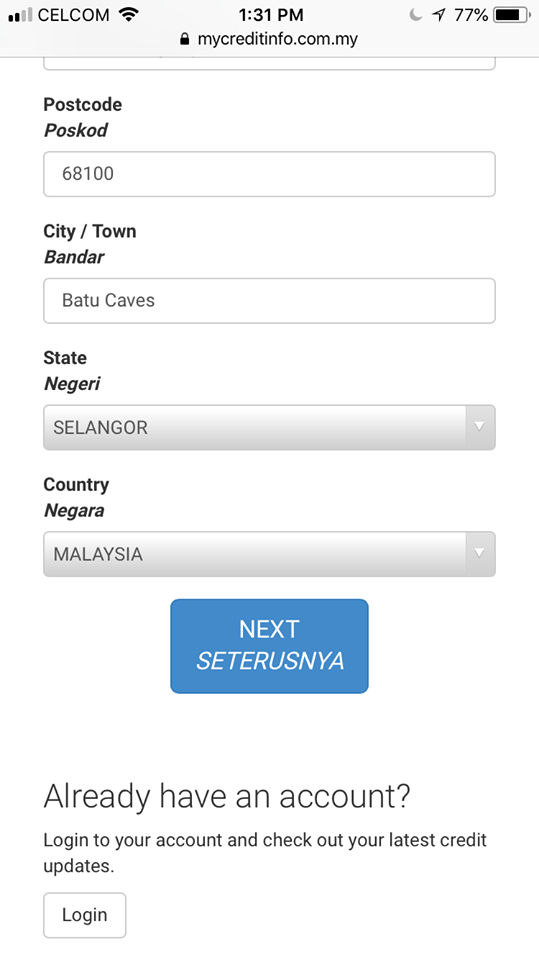
Task: Expand the Country dropdown arrow
Action: coord(480,553)
